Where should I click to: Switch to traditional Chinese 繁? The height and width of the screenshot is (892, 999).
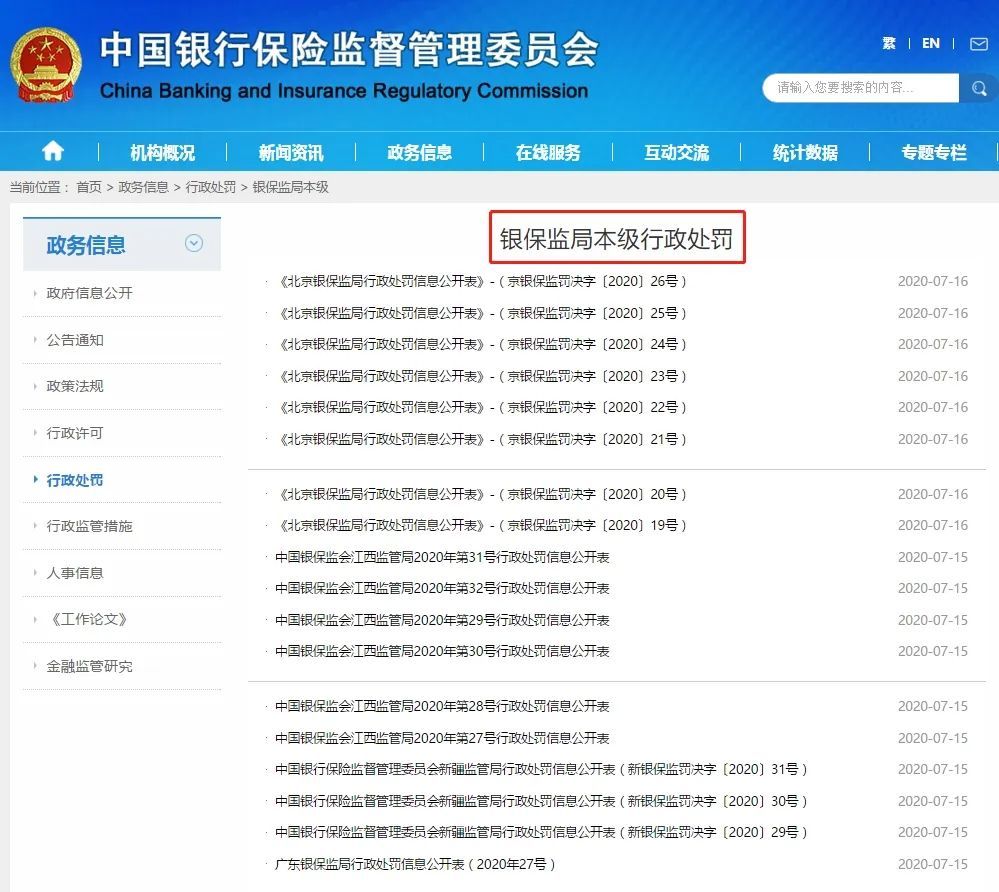(889, 43)
